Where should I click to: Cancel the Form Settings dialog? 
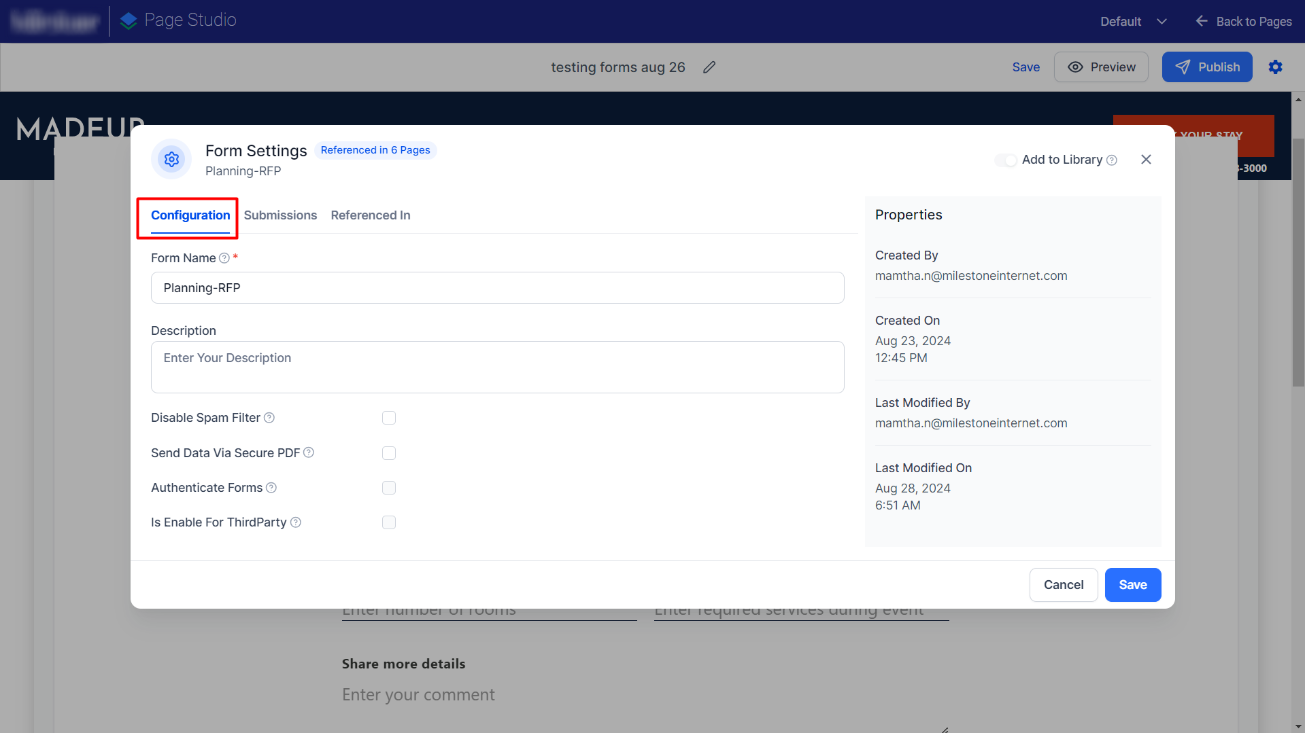pyautogui.click(x=1063, y=585)
